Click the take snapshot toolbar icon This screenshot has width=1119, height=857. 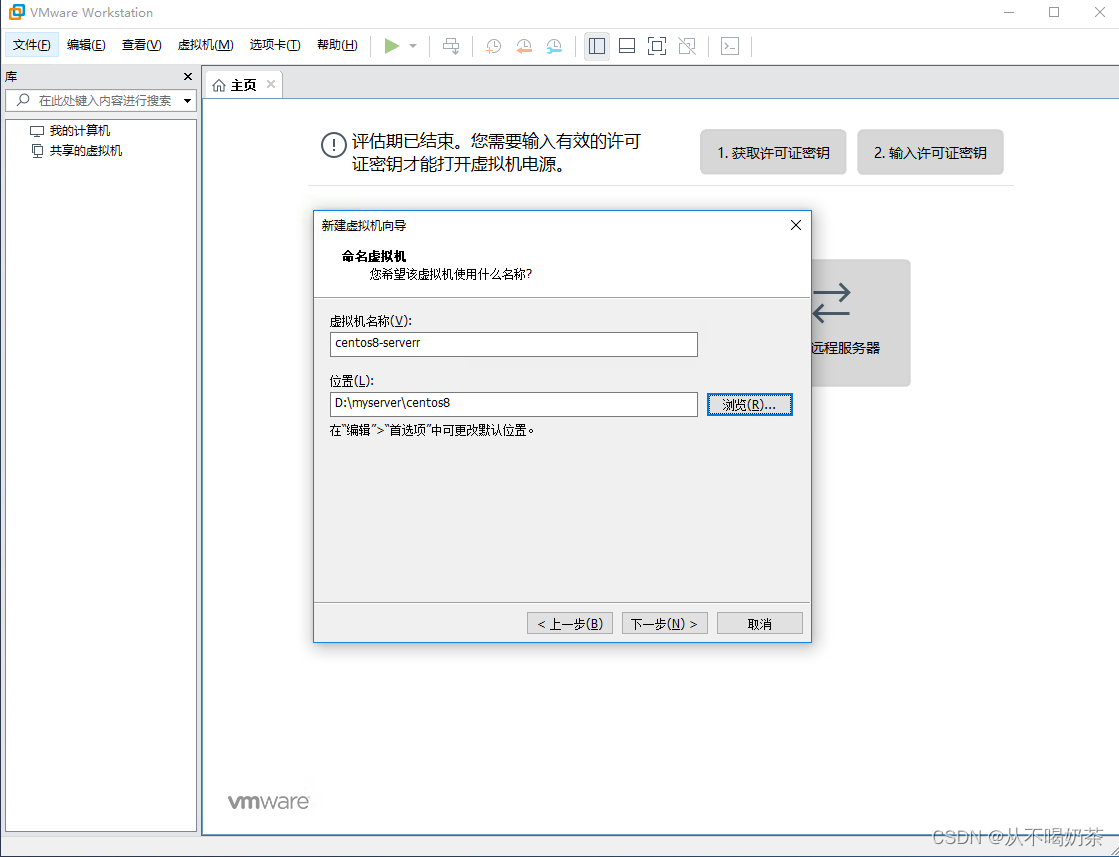pos(493,46)
